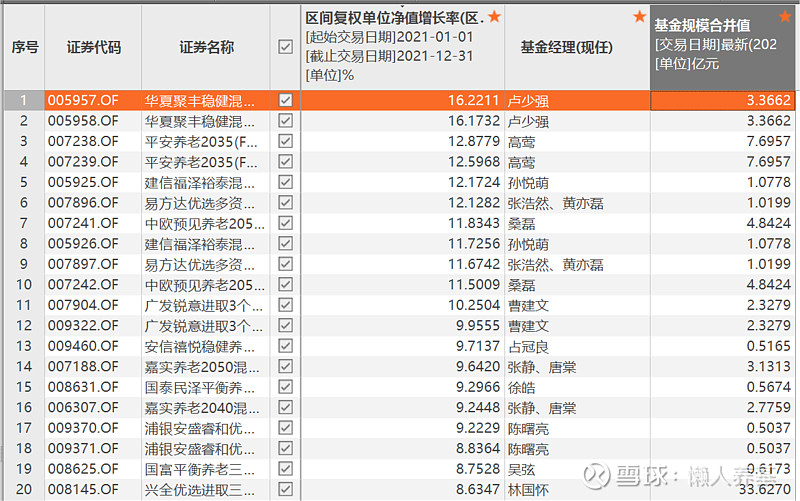Toggle the select-all checkbox in header
The image size is (800, 501).
coord(286,47)
